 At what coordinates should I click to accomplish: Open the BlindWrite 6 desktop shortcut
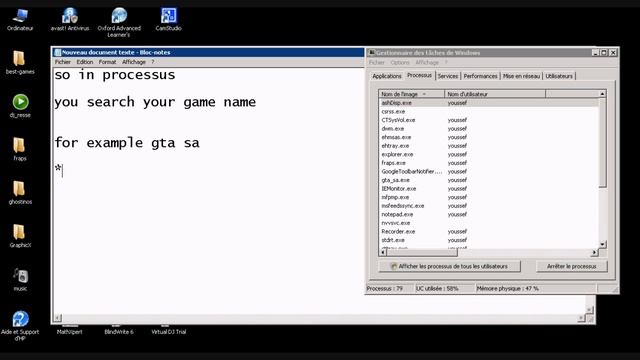click(119, 331)
